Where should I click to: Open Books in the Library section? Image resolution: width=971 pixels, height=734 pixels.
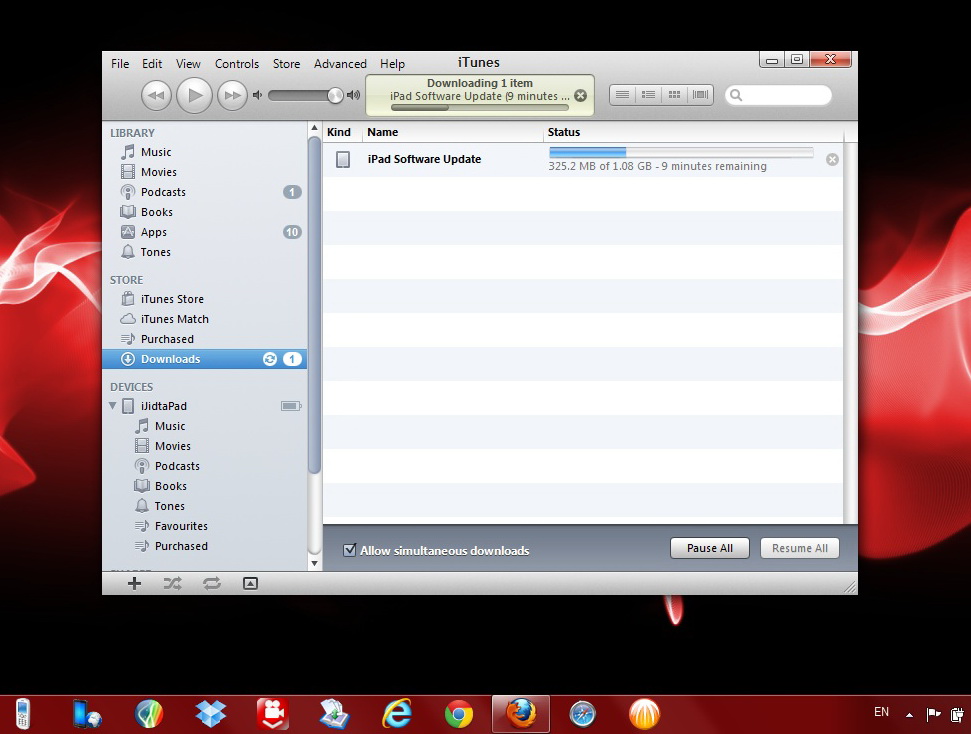click(204, 212)
